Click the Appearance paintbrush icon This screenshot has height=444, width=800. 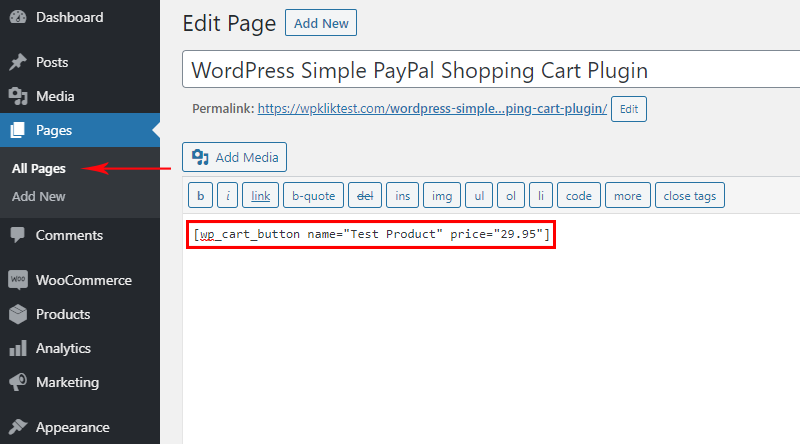(18, 427)
